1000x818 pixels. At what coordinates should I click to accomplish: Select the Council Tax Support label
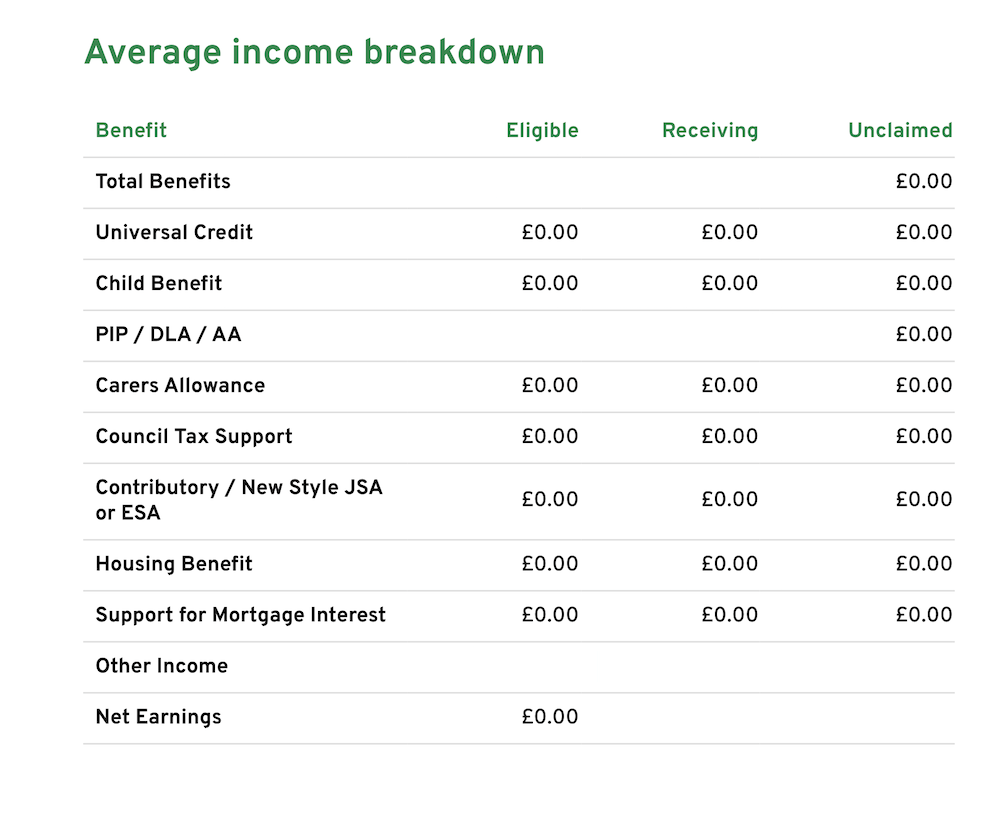(194, 437)
